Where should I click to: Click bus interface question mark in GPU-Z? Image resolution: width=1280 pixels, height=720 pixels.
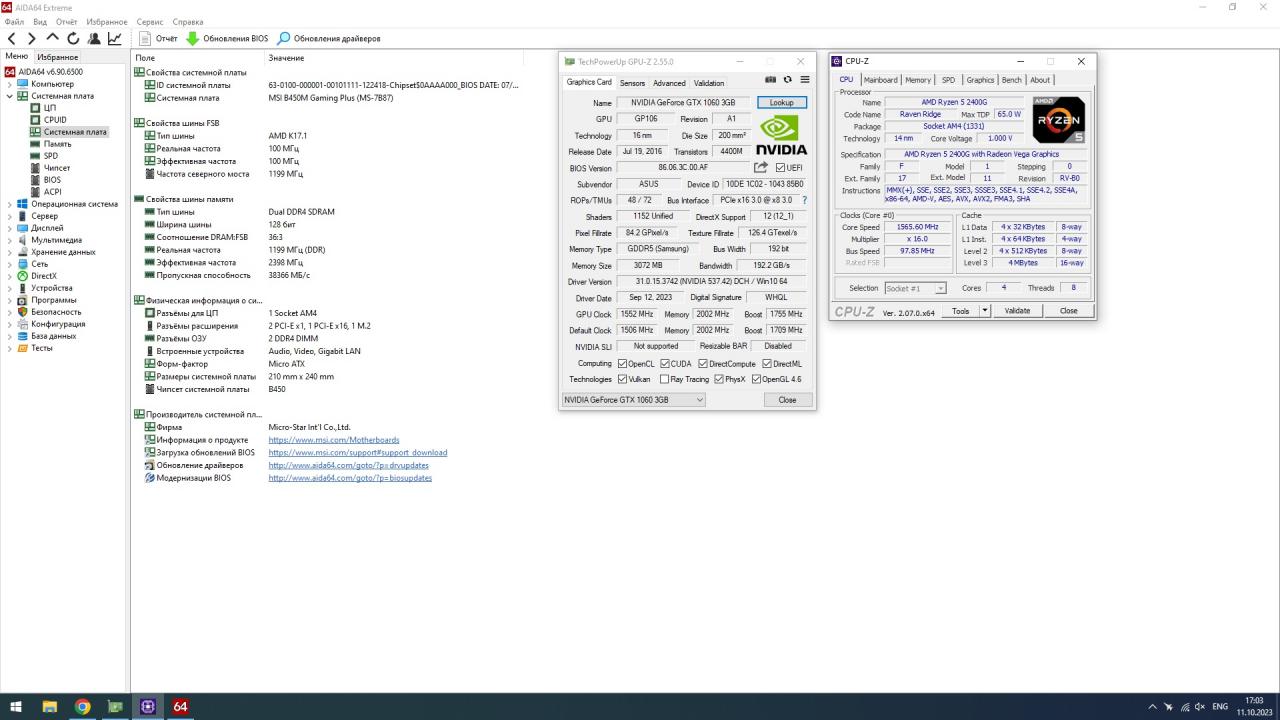(x=804, y=200)
